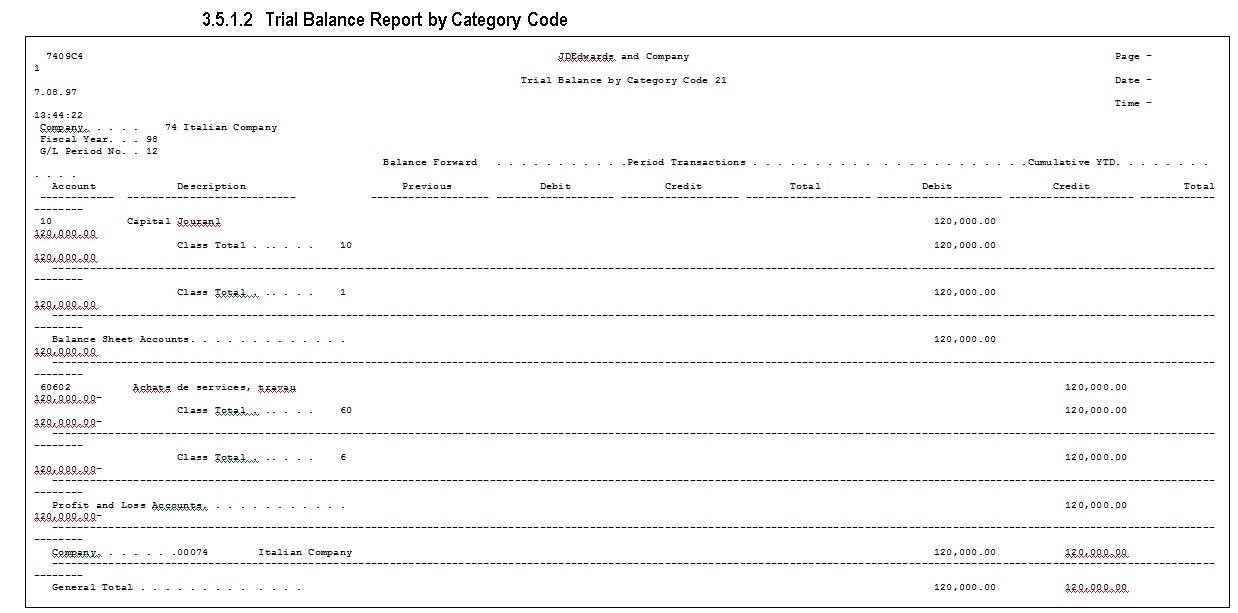Click the heading "Trial Balance Report by Category Code"
This screenshot has width=1238, height=613.
click(416, 20)
